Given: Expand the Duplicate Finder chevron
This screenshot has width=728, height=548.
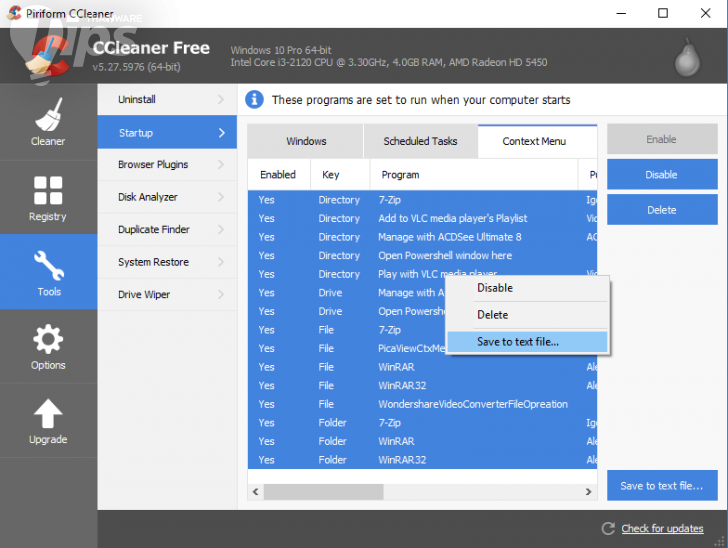Looking at the screenshot, I should tap(221, 229).
